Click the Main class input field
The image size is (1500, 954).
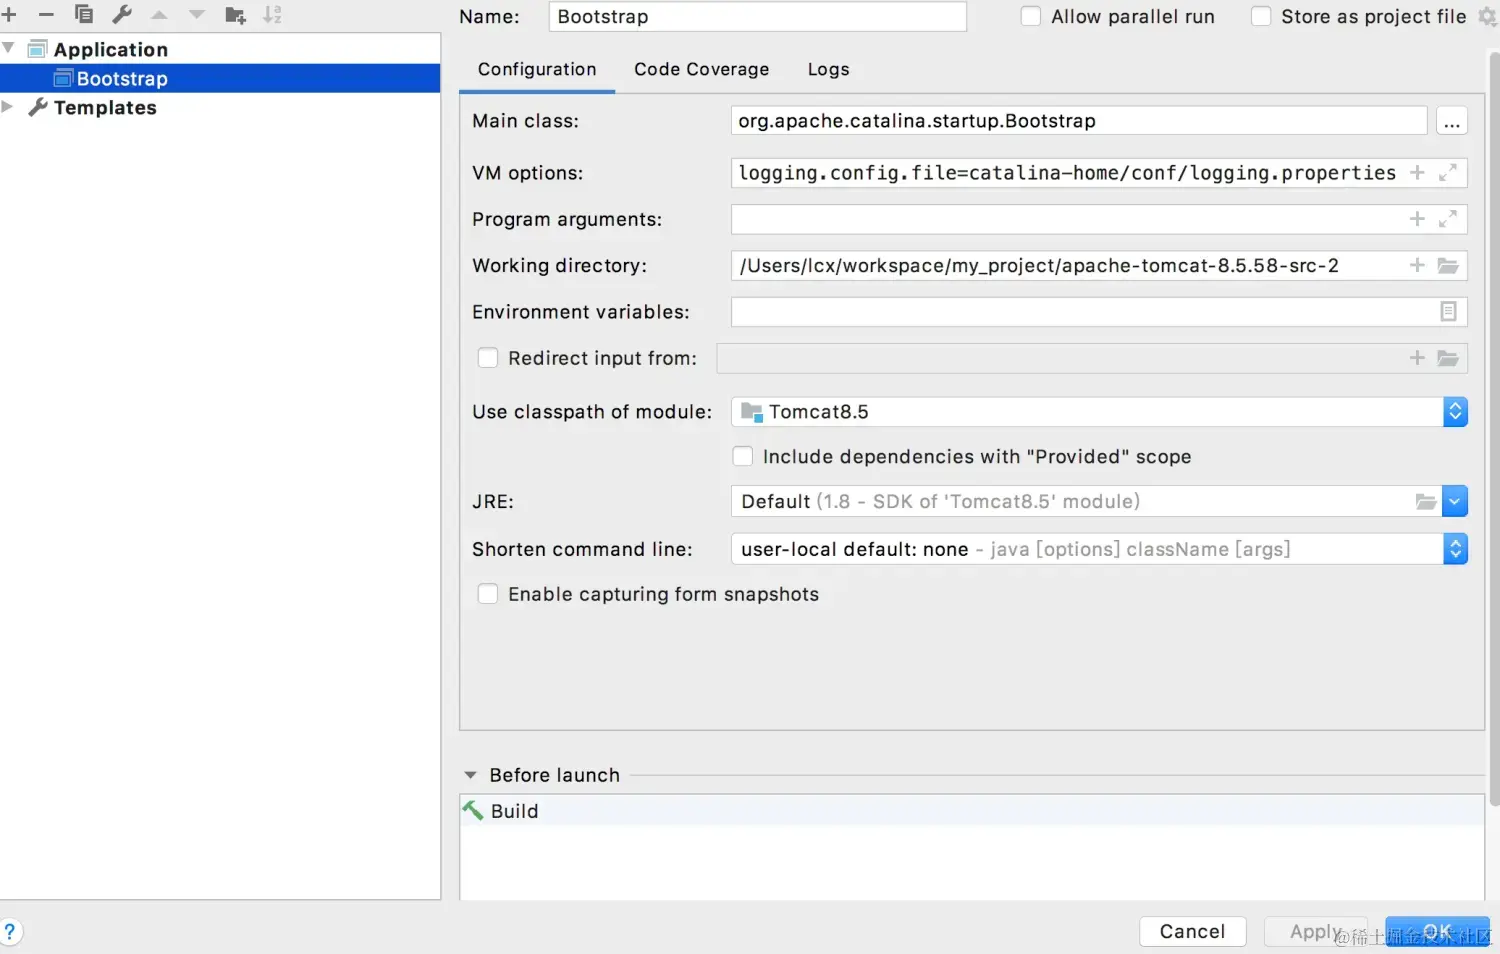point(1079,121)
